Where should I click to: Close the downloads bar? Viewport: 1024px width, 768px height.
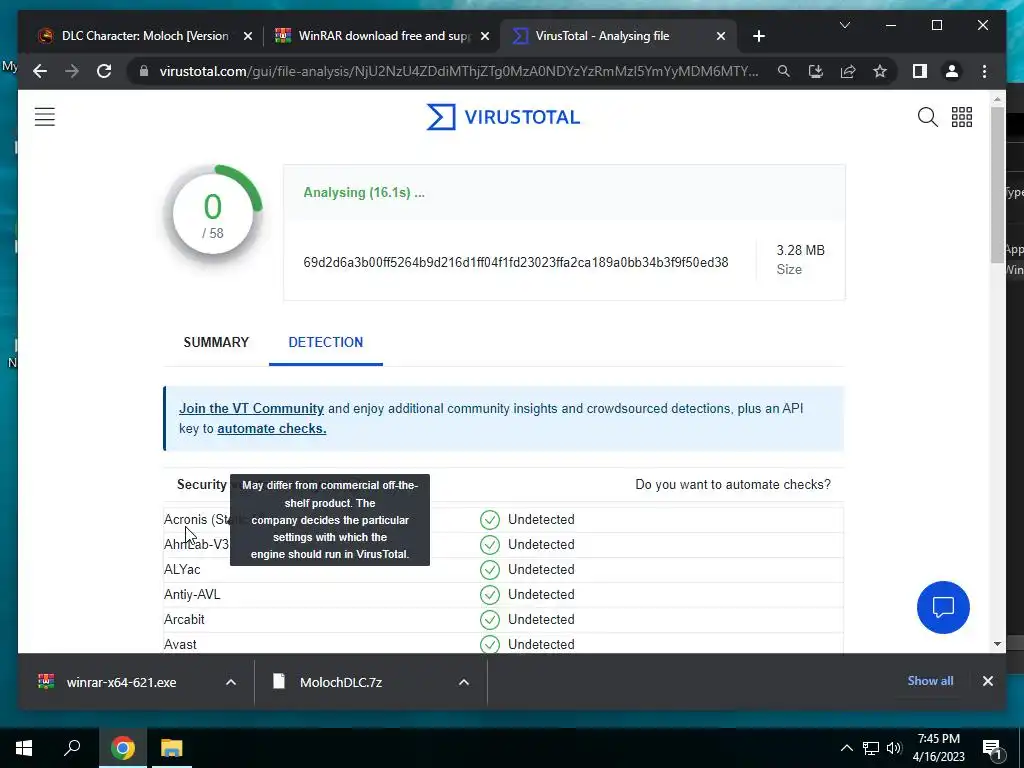987,680
